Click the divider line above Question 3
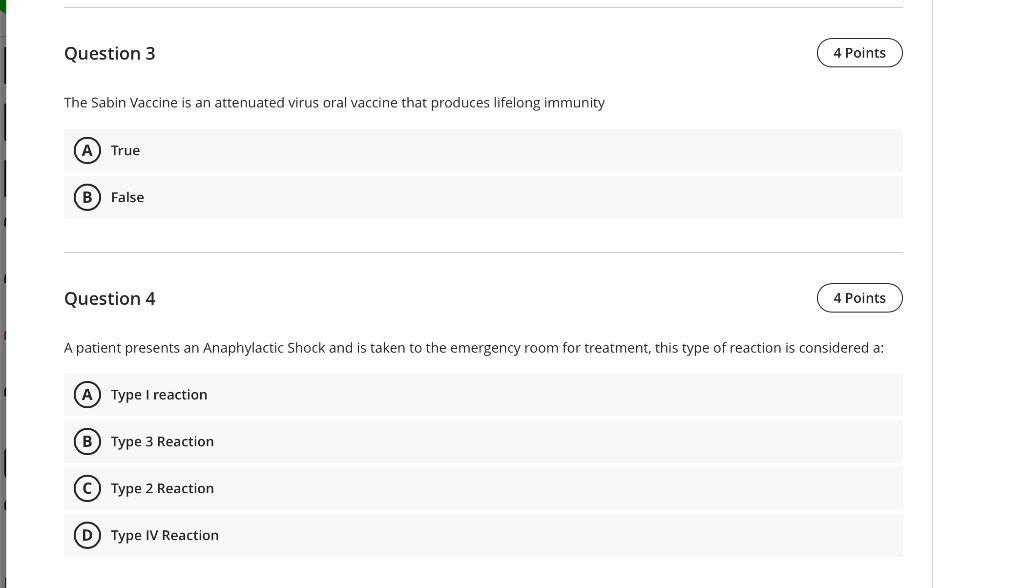Screen dimensions: 1024x588 483,8
